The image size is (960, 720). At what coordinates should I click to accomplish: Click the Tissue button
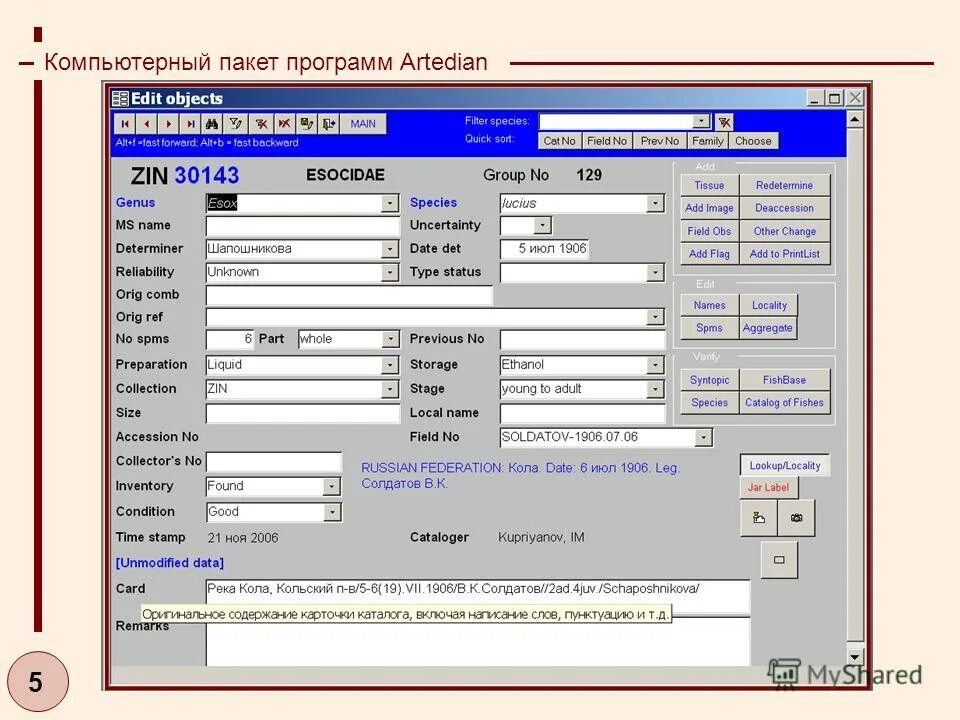pos(709,186)
